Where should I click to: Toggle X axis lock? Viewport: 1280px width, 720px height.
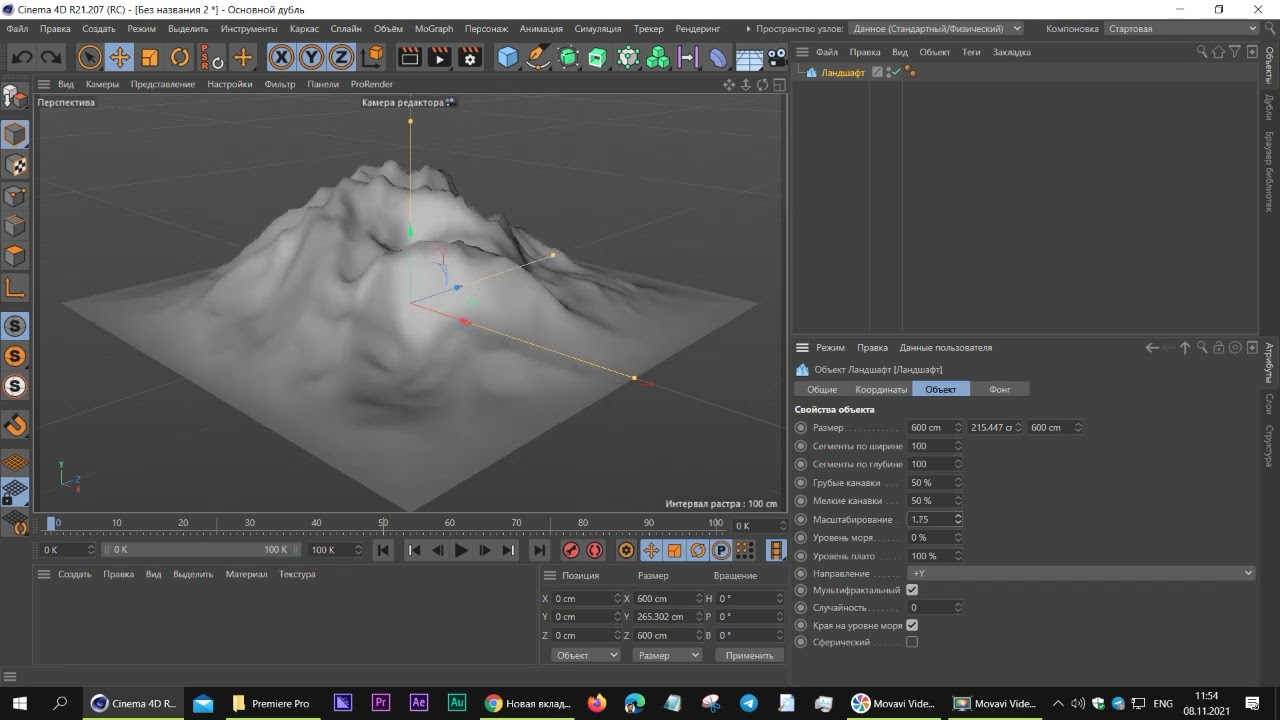(282, 58)
